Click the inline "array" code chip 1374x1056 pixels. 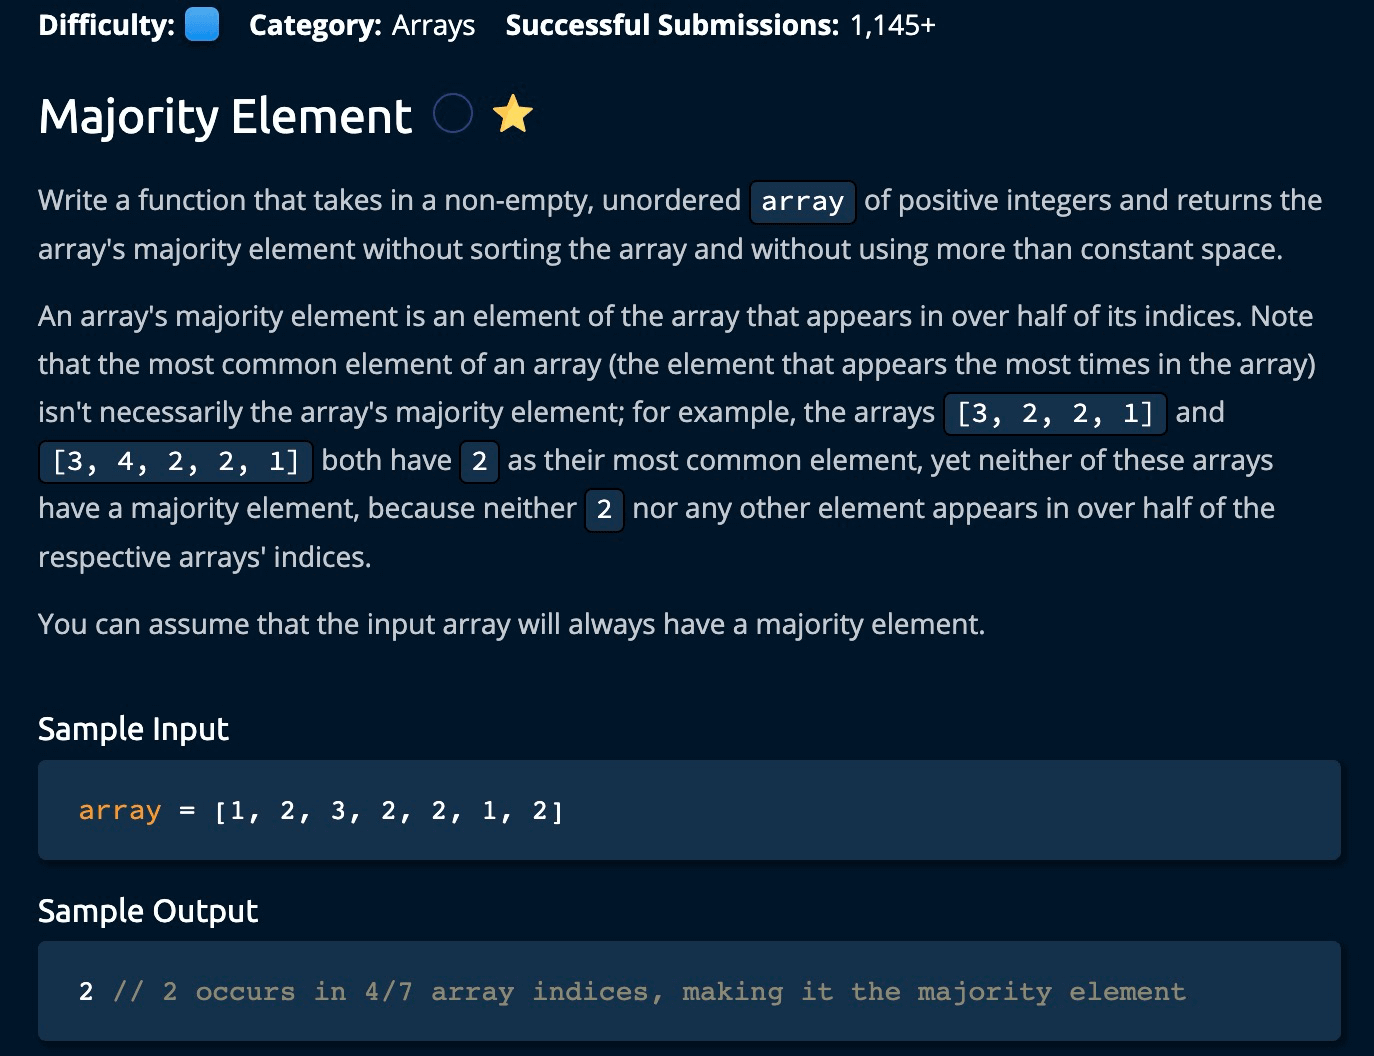click(x=802, y=202)
